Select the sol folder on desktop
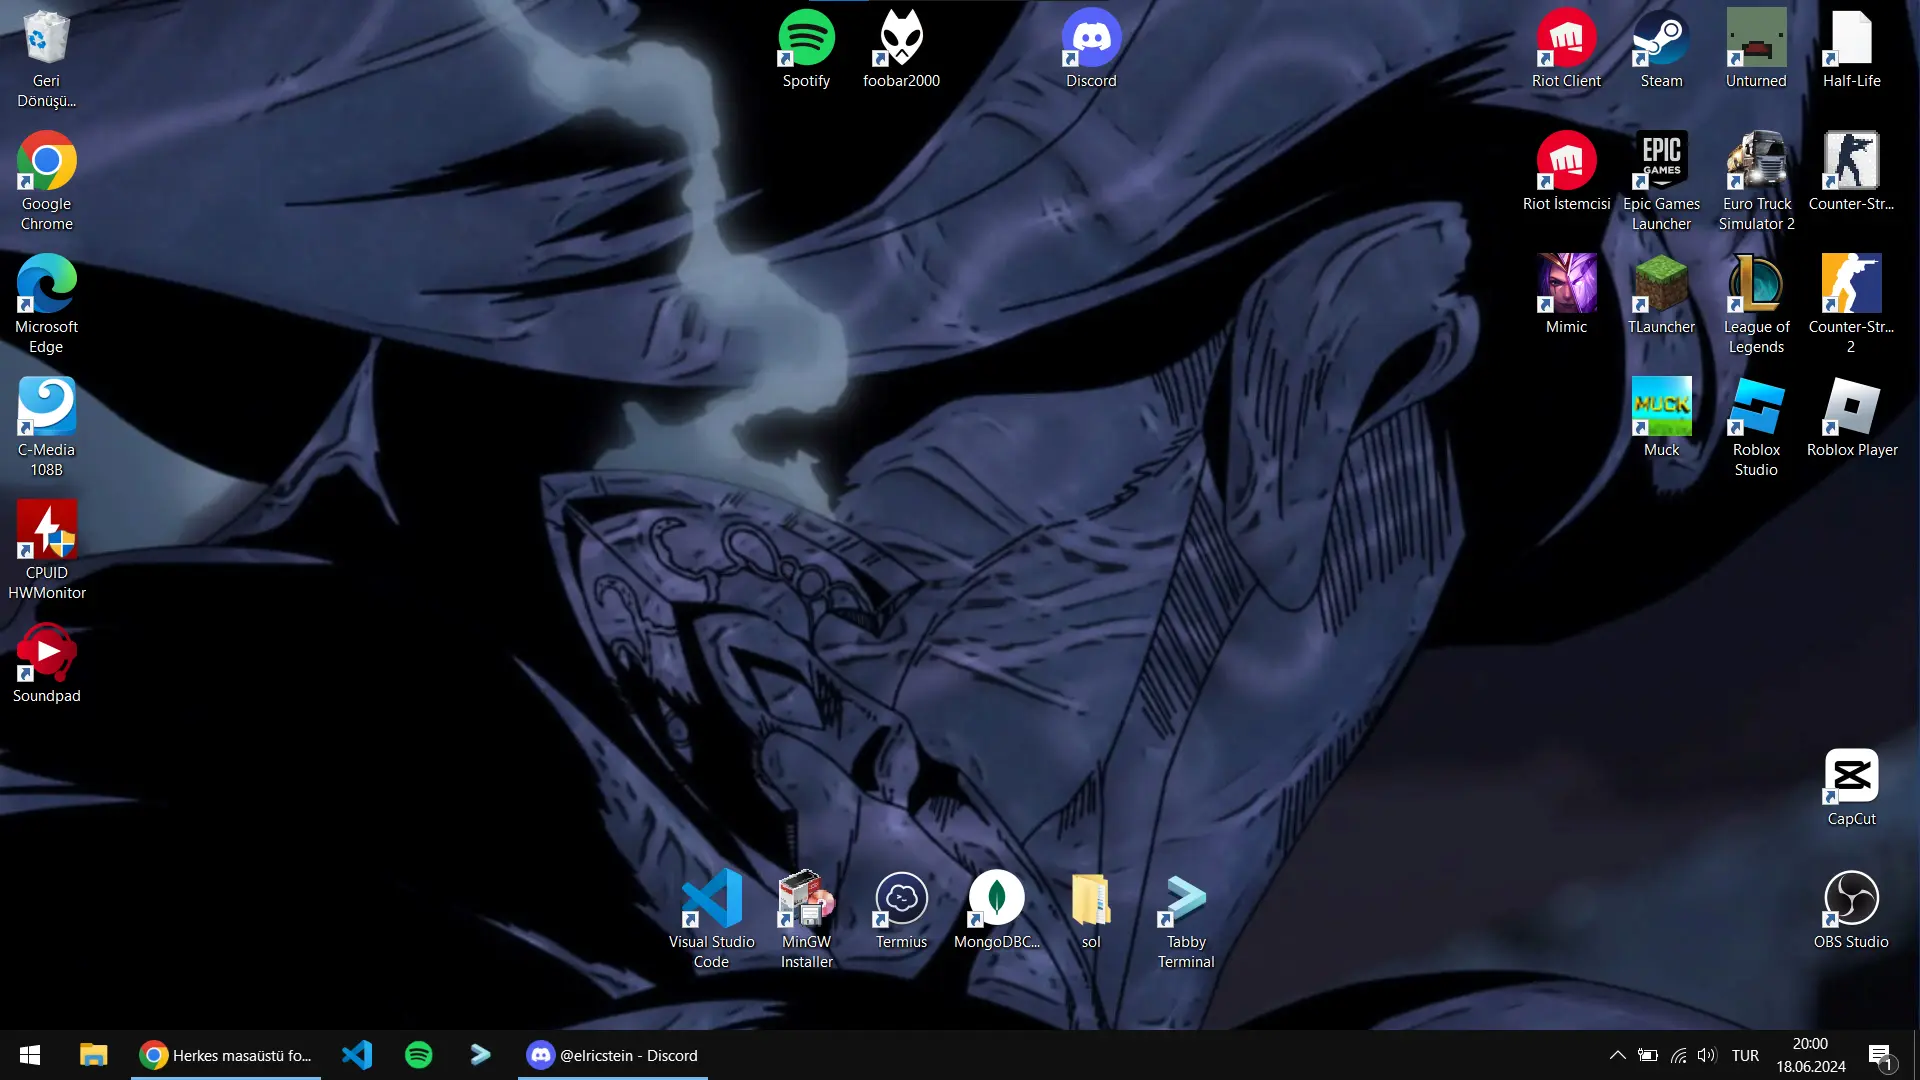 (1091, 909)
